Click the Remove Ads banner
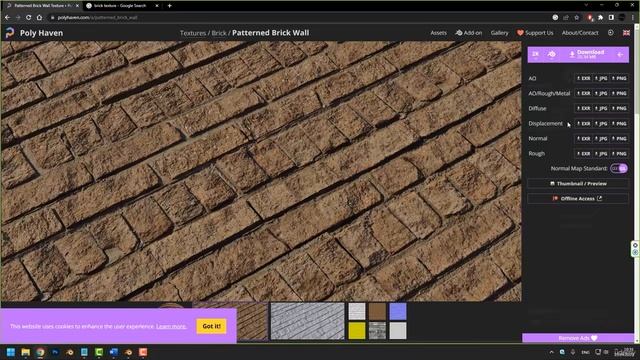 [x=578, y=338]
